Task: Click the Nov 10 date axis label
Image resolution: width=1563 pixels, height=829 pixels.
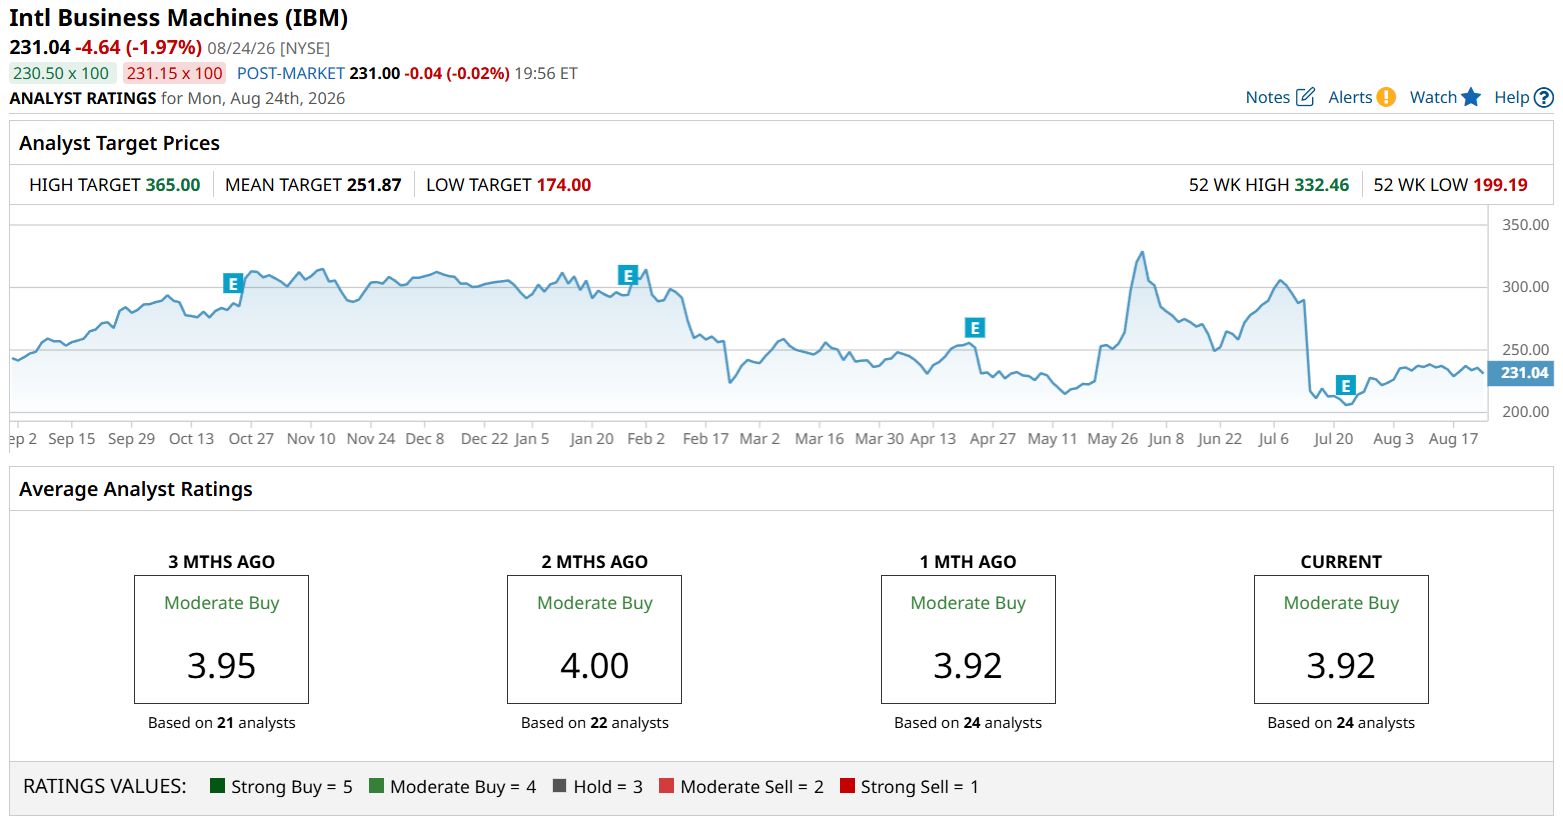Action: pos(311,439)
